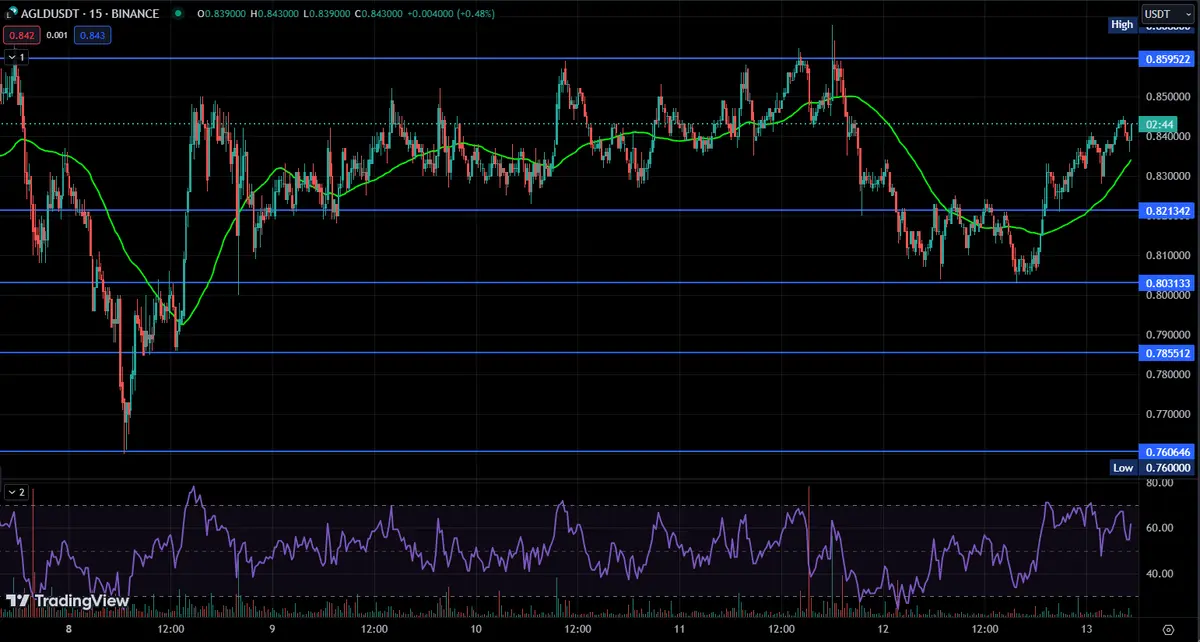Click the TradingView logo

coord(67,601)
